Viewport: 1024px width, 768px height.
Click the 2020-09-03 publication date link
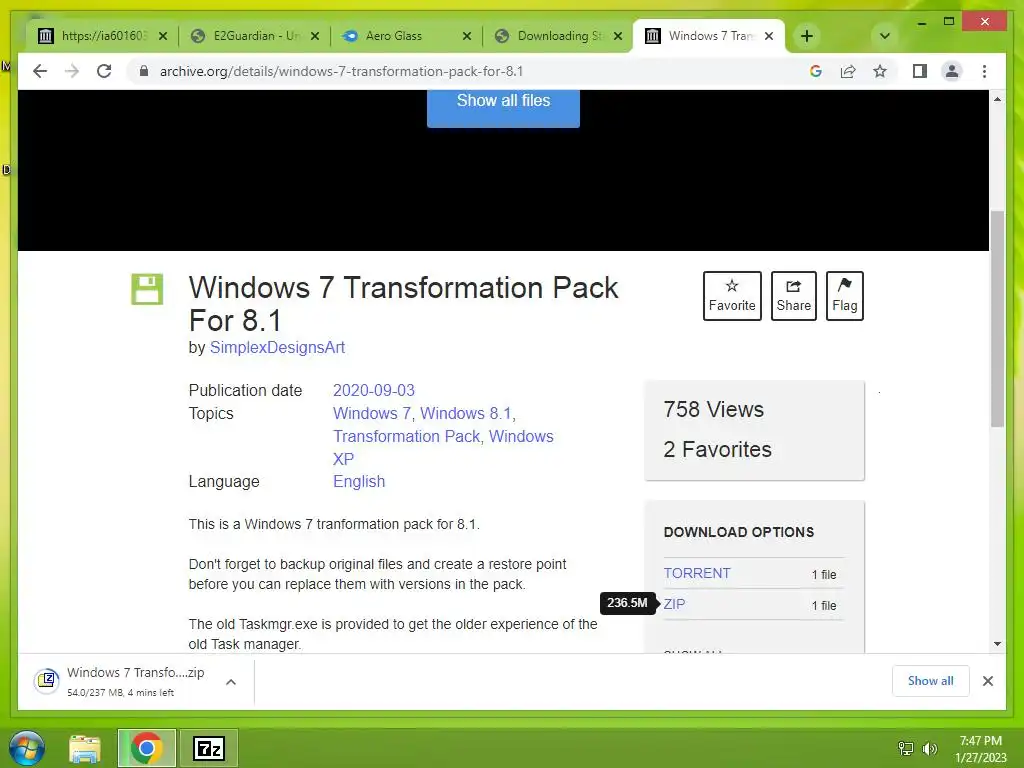374,391
